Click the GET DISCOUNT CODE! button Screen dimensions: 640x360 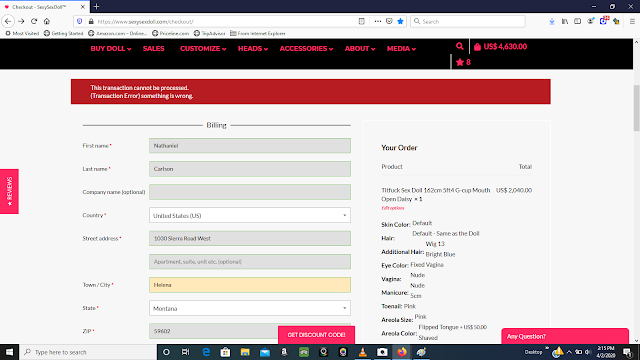tap(316, 335)
